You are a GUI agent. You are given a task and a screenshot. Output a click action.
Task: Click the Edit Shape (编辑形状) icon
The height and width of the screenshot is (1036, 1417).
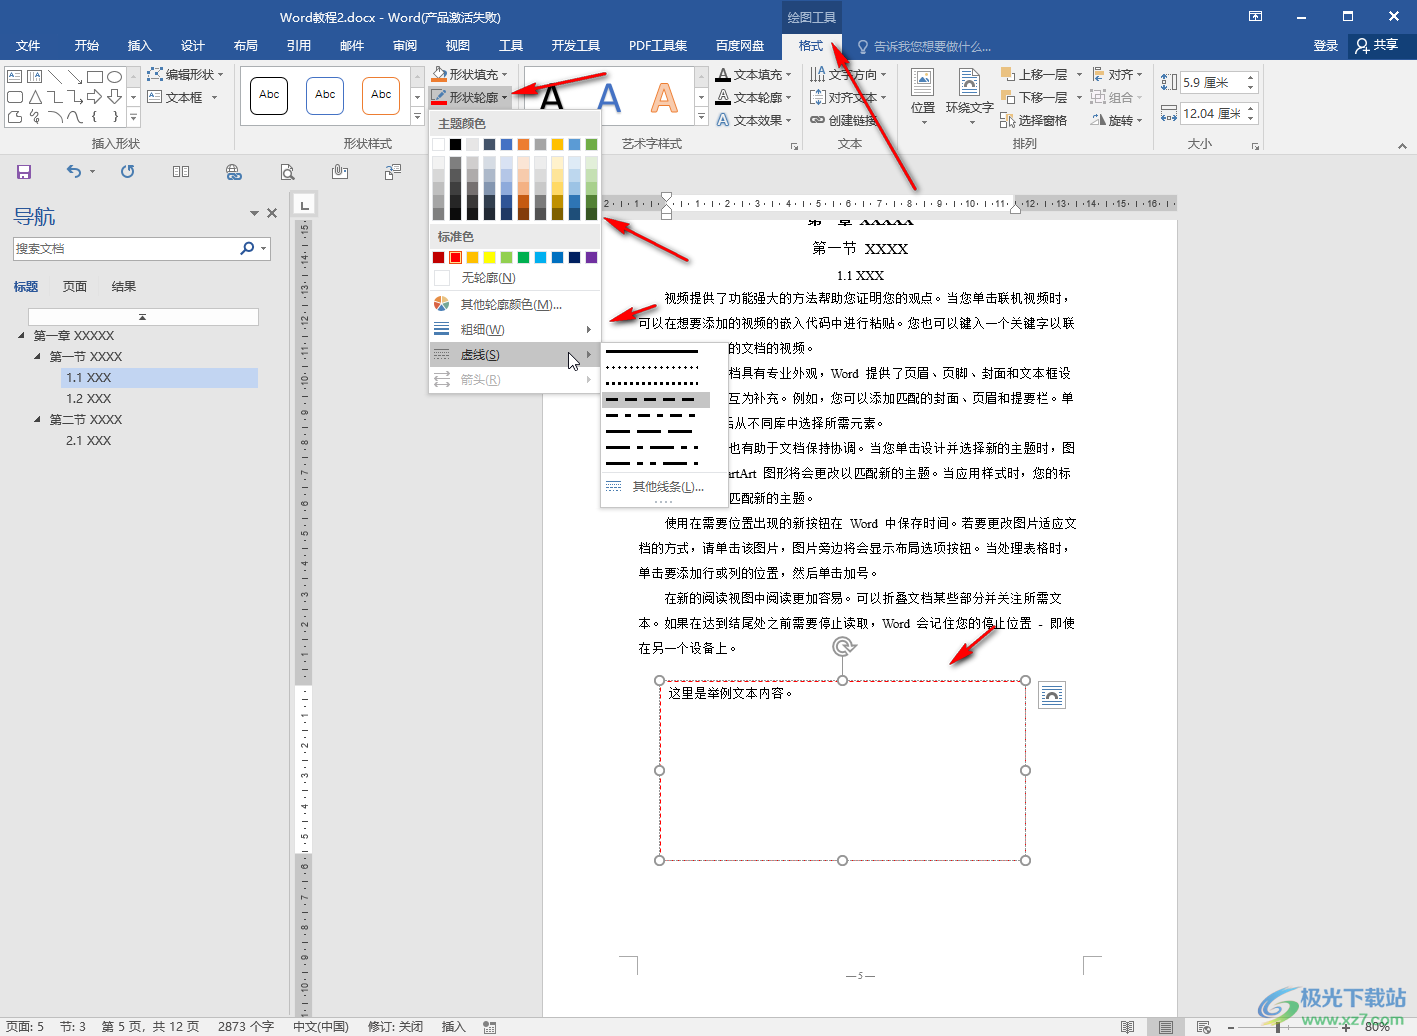155,74
